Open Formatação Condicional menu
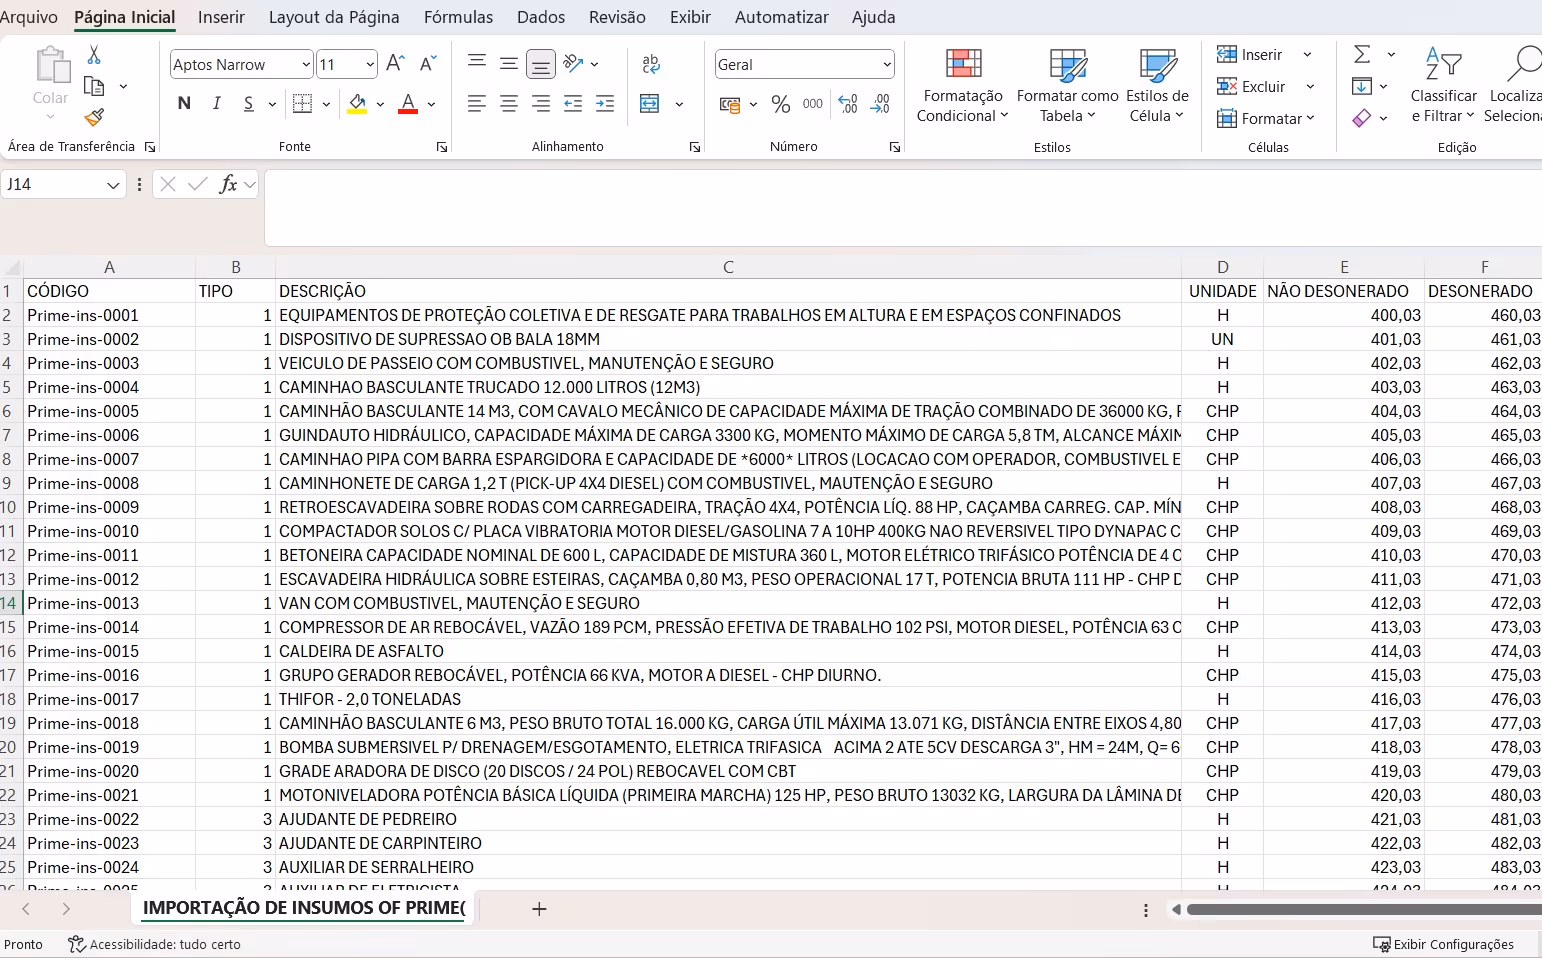This screenshot has width=1542, height=958. point(963,86)
